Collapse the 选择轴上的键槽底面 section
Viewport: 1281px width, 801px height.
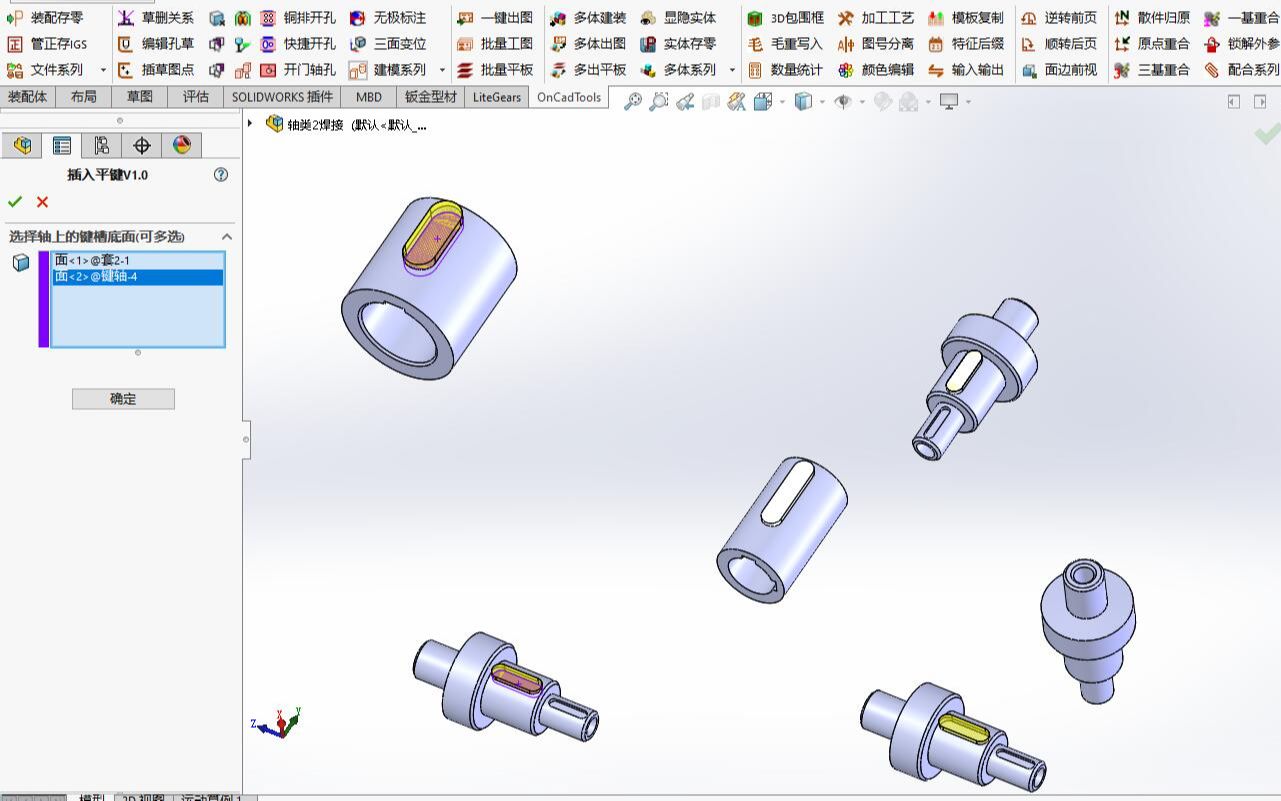pyautogui.click(x=227, y=237)
